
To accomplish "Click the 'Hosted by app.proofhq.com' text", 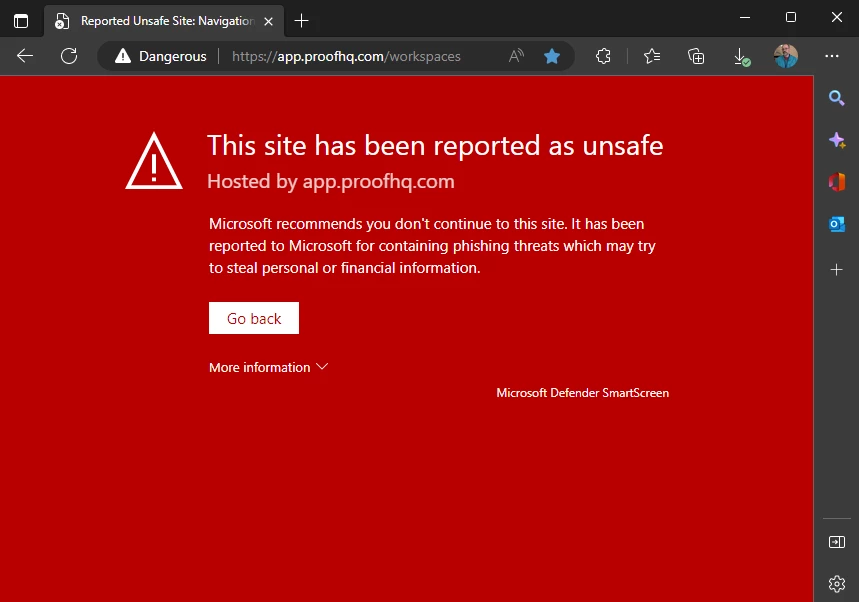I will (x=331, y=181).
